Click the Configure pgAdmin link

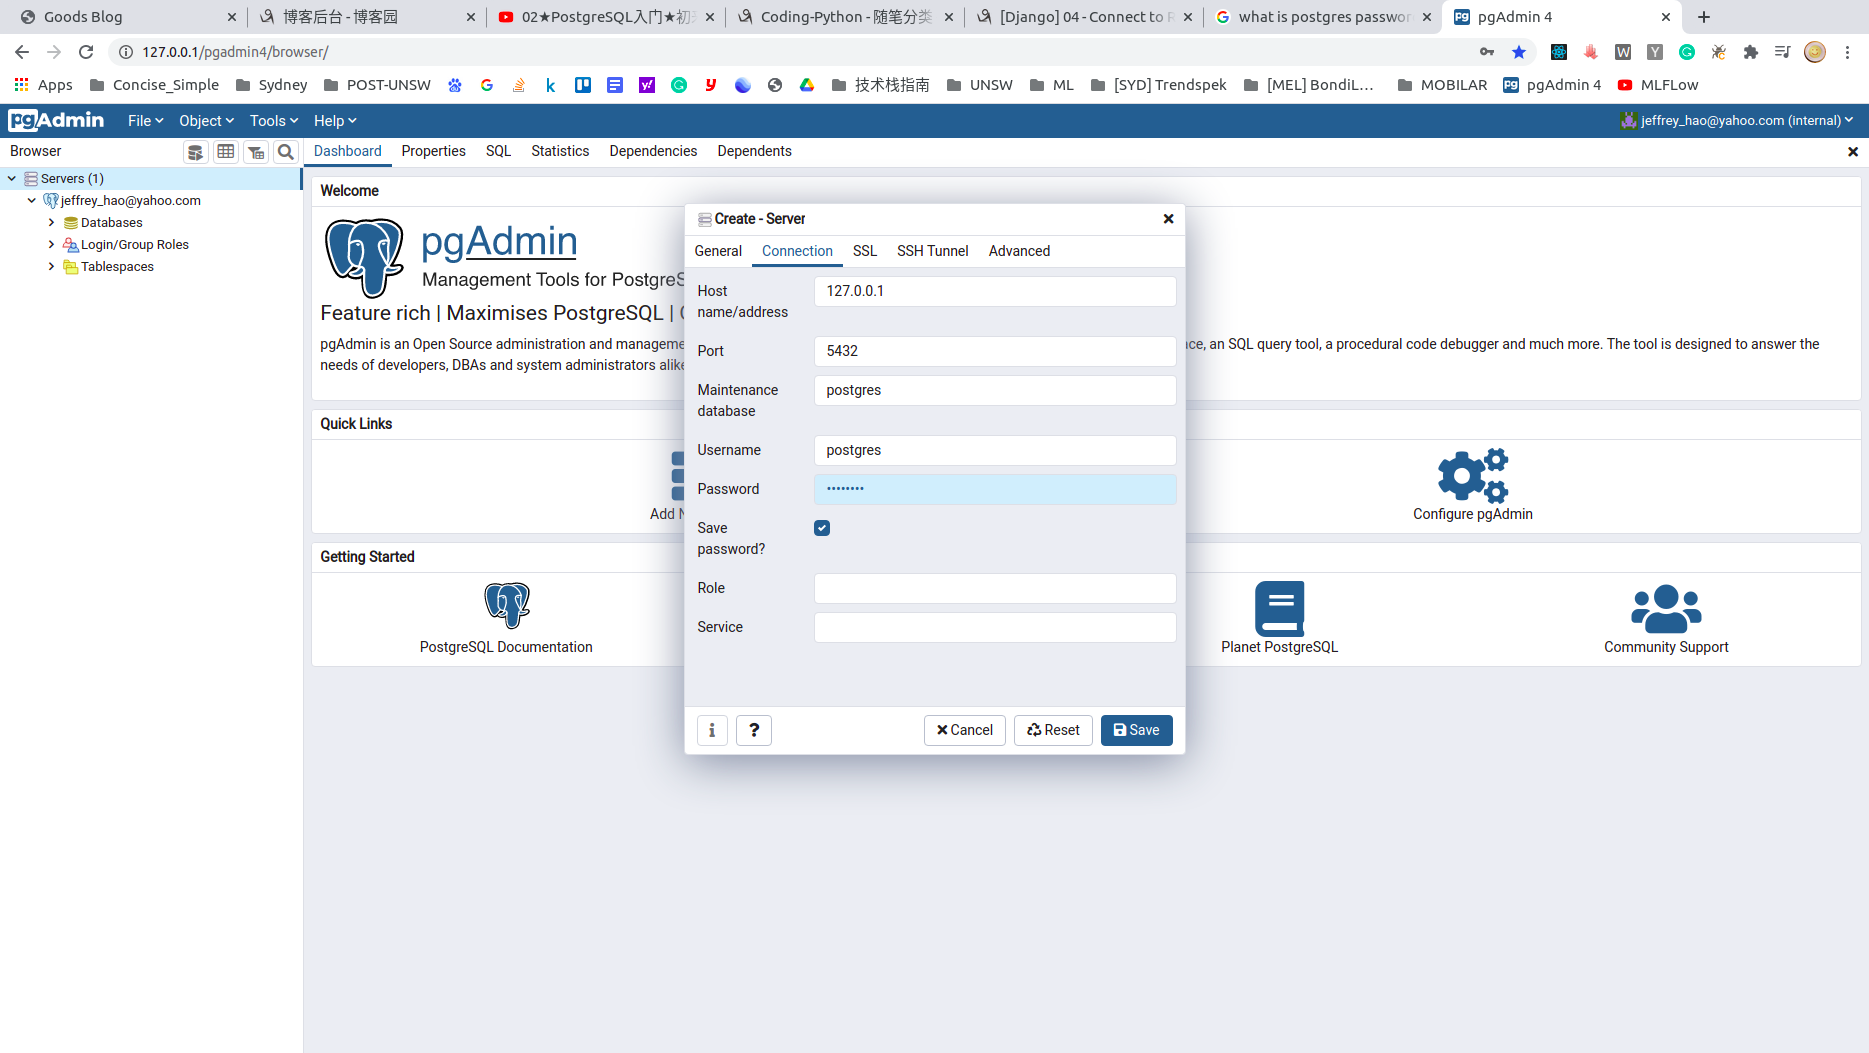(x=1472, y=514)
